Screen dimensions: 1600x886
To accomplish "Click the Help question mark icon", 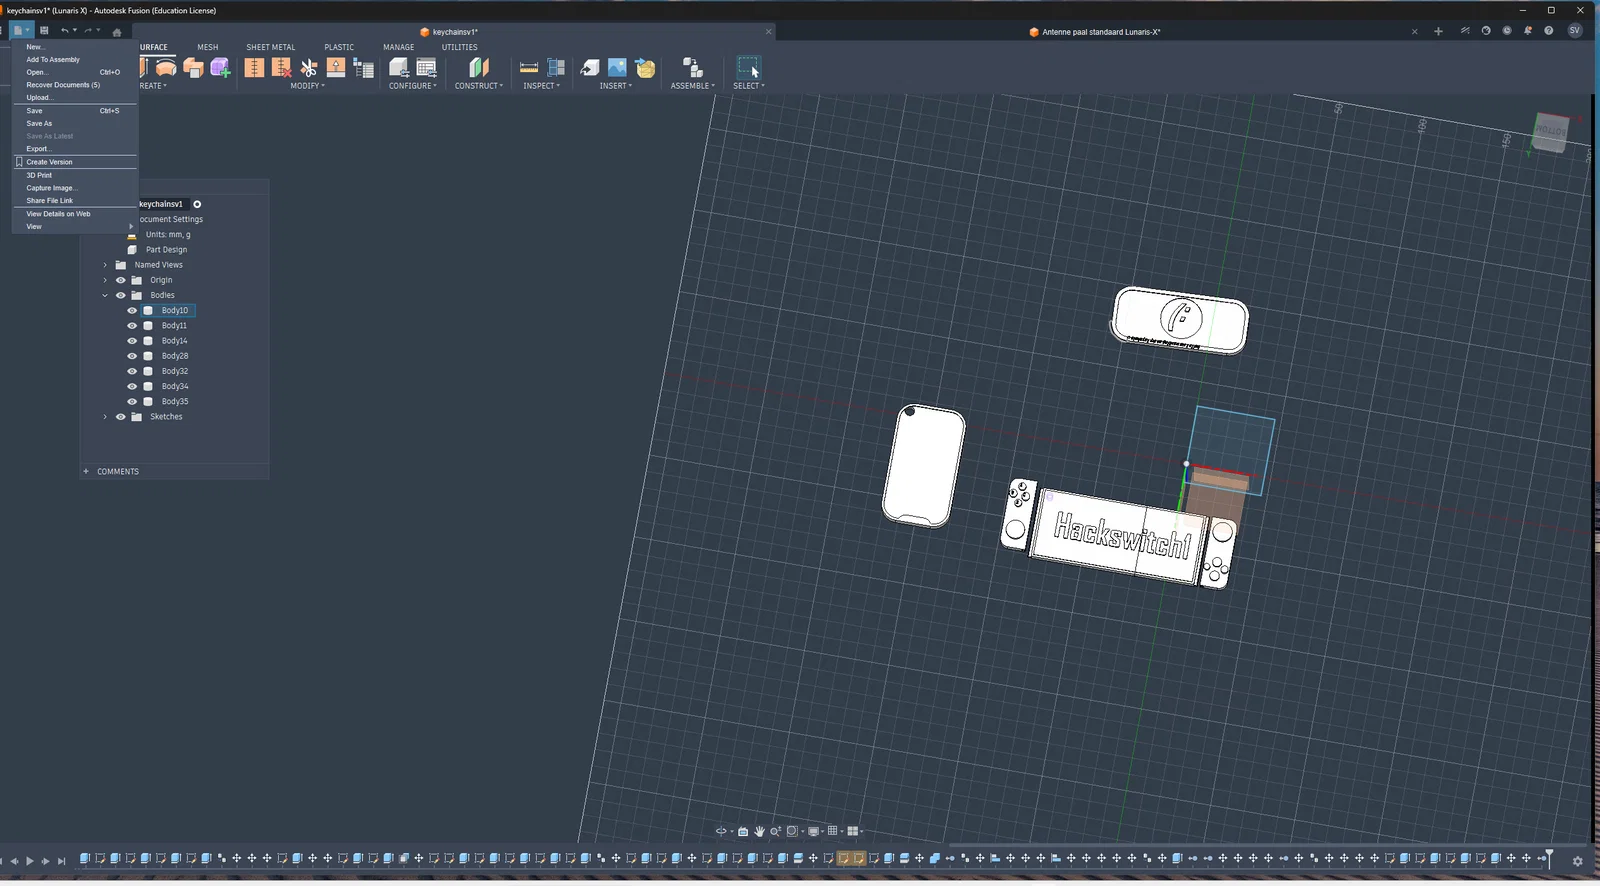I will point(1549,31).
